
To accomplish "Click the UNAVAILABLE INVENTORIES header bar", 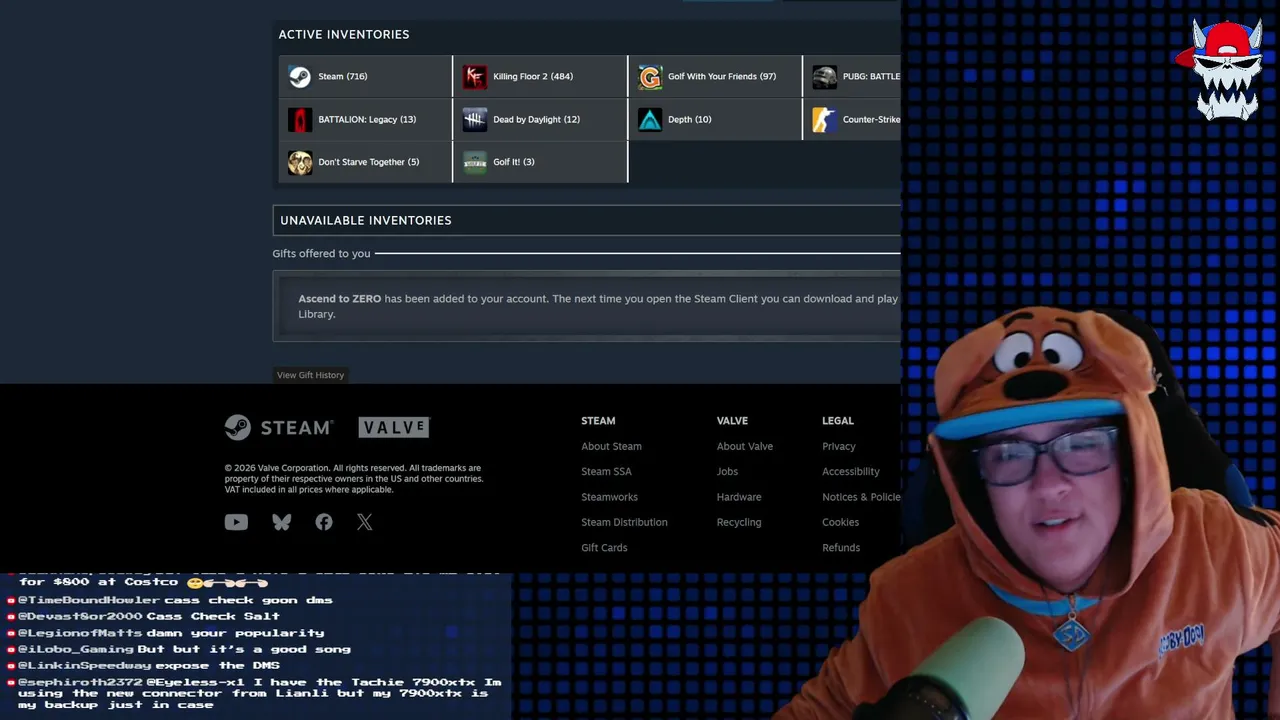I will 587,220.
